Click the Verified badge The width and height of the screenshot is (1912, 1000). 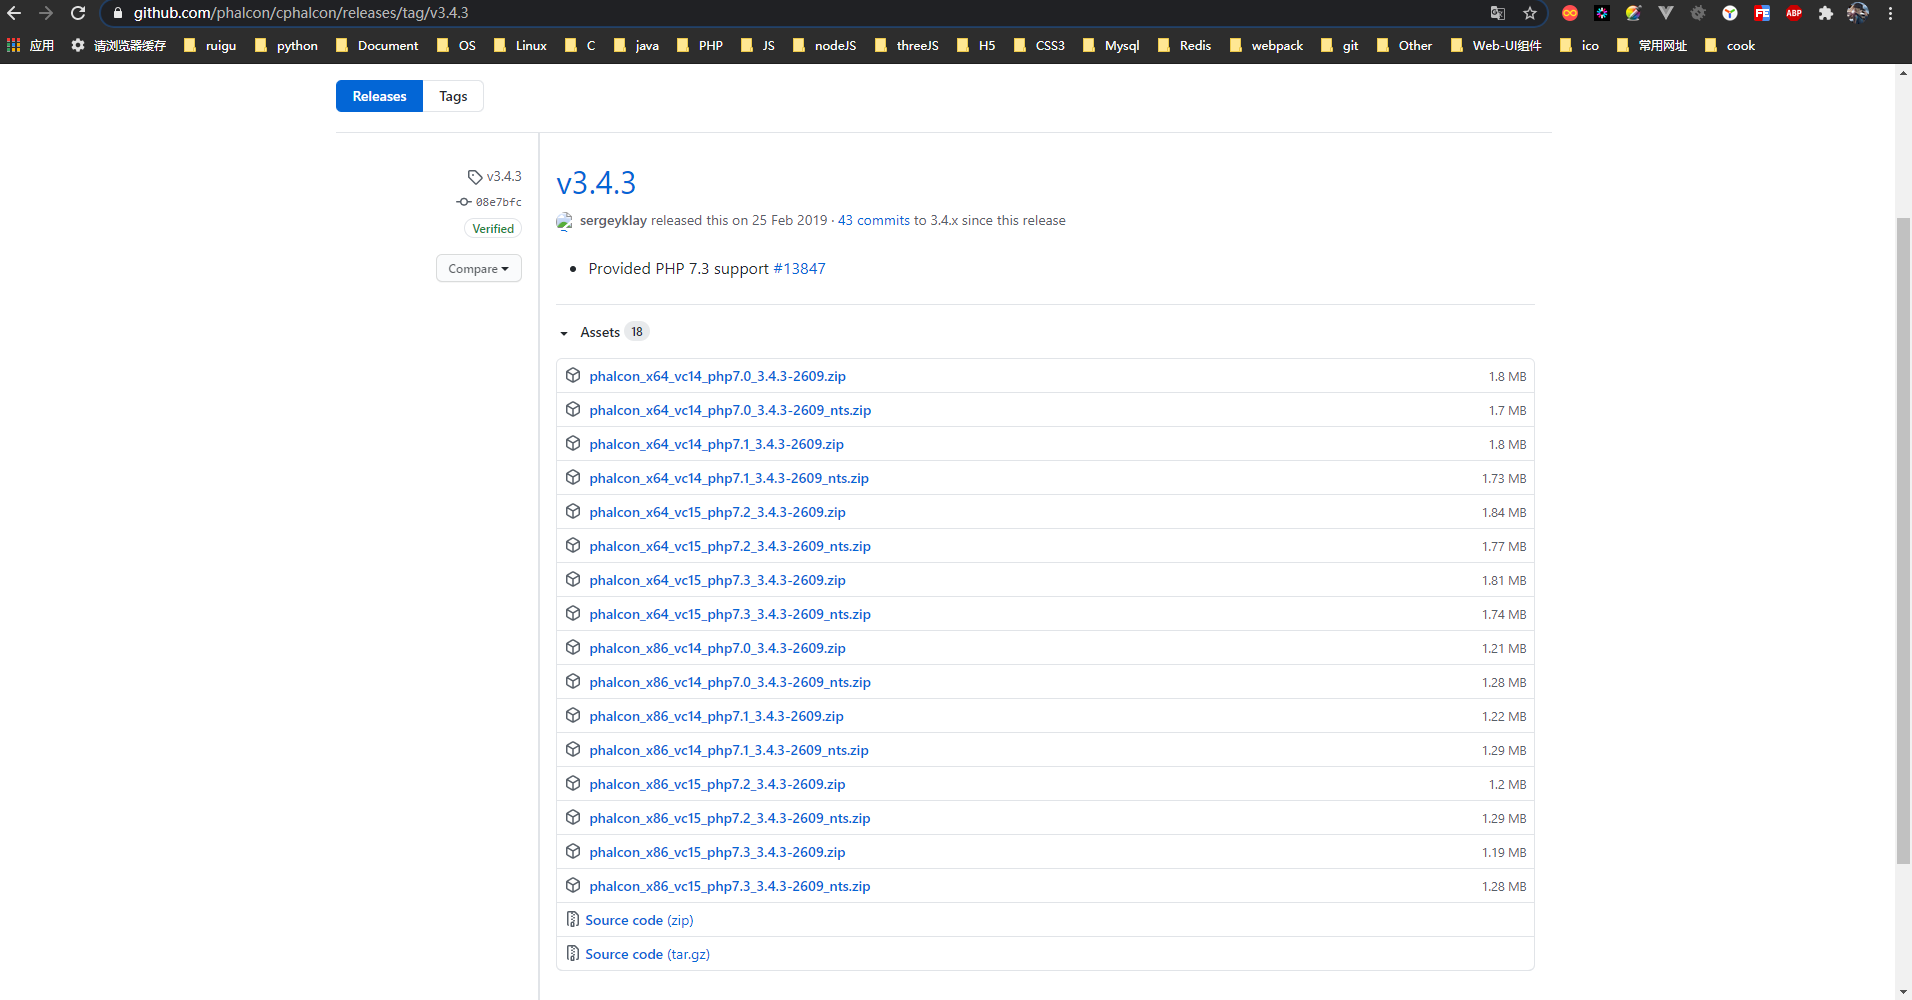493,229
